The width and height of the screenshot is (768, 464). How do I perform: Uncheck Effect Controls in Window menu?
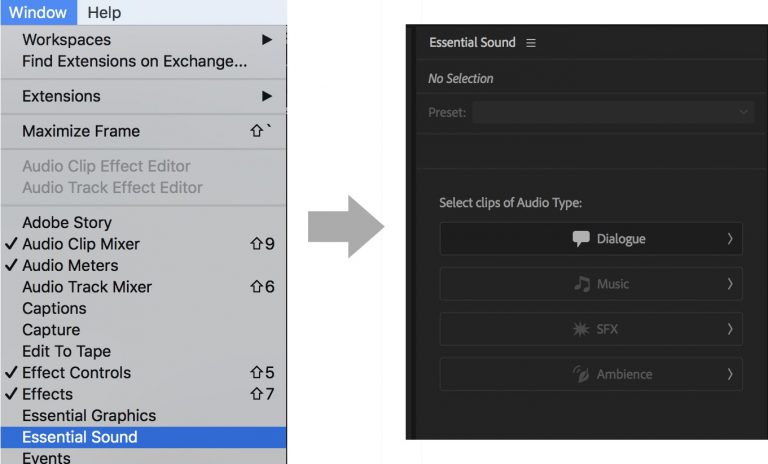(76, 372)
